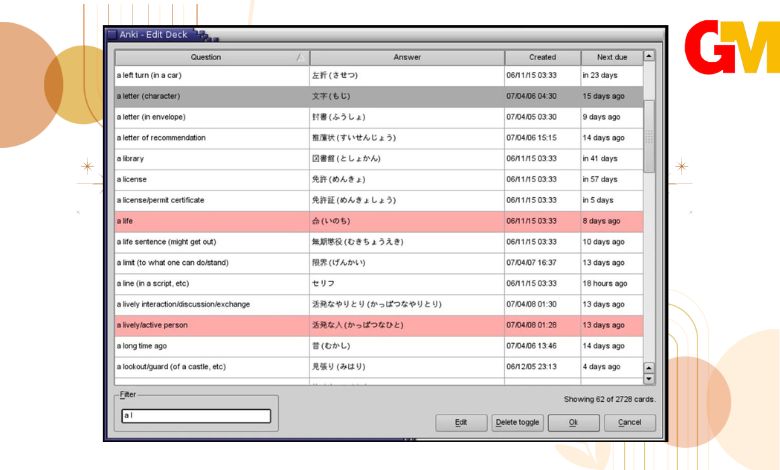Screen dimensions: 780x470
Task: Click the answer cell with さセつ reading
Action: click(407, 76)
